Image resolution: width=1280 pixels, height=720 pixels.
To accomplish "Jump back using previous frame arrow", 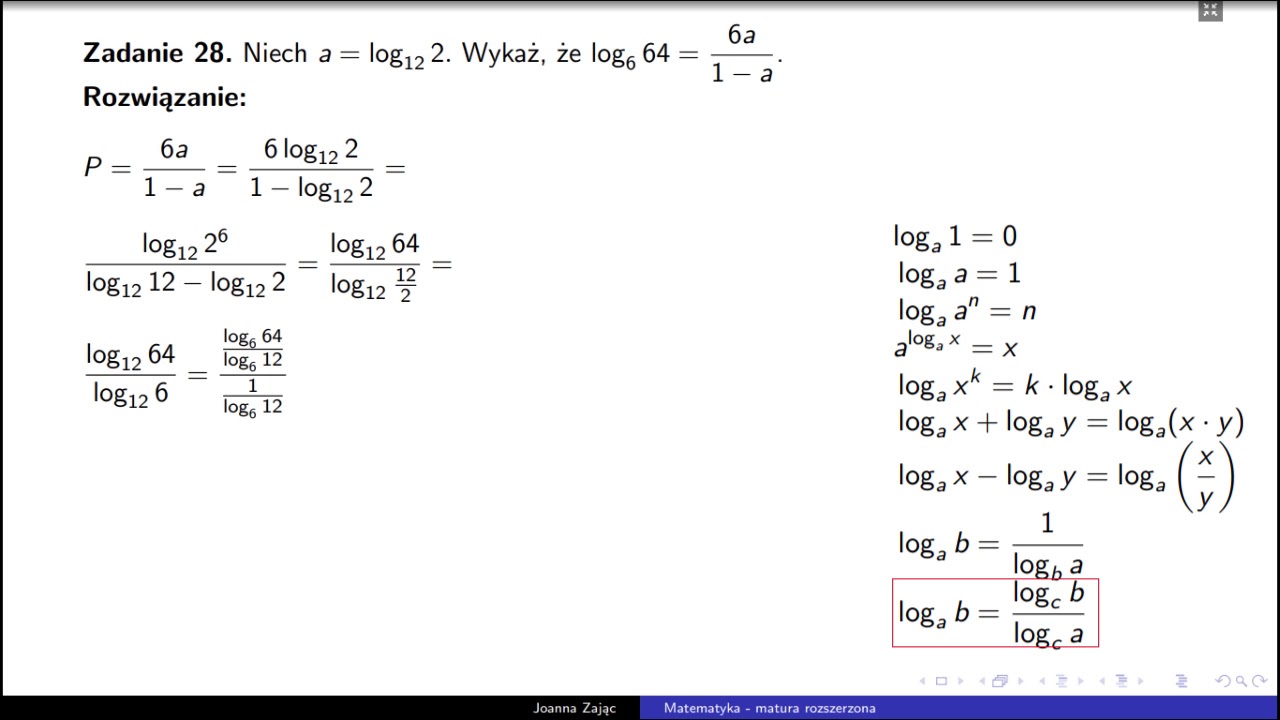I will pos(982,681).
